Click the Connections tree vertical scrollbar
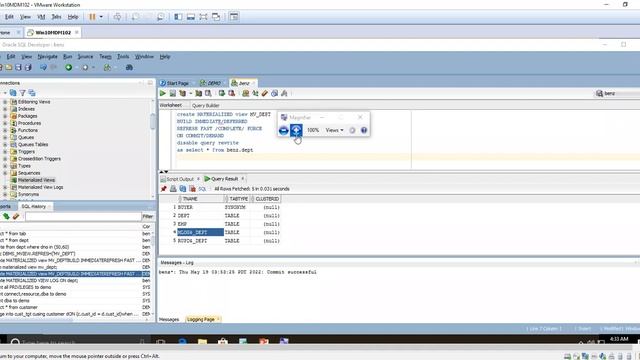This screenshot has height=360, width=640. click(x=153, y=122)
